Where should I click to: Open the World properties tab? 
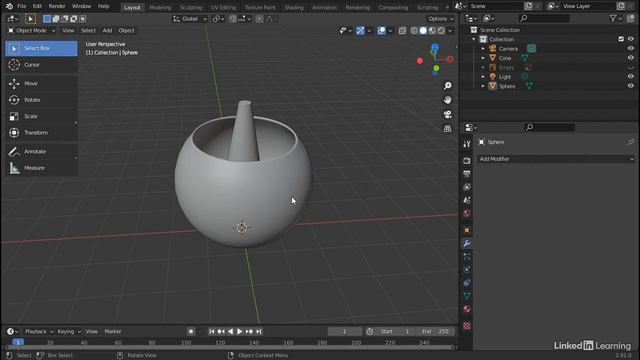coord(467,213)
